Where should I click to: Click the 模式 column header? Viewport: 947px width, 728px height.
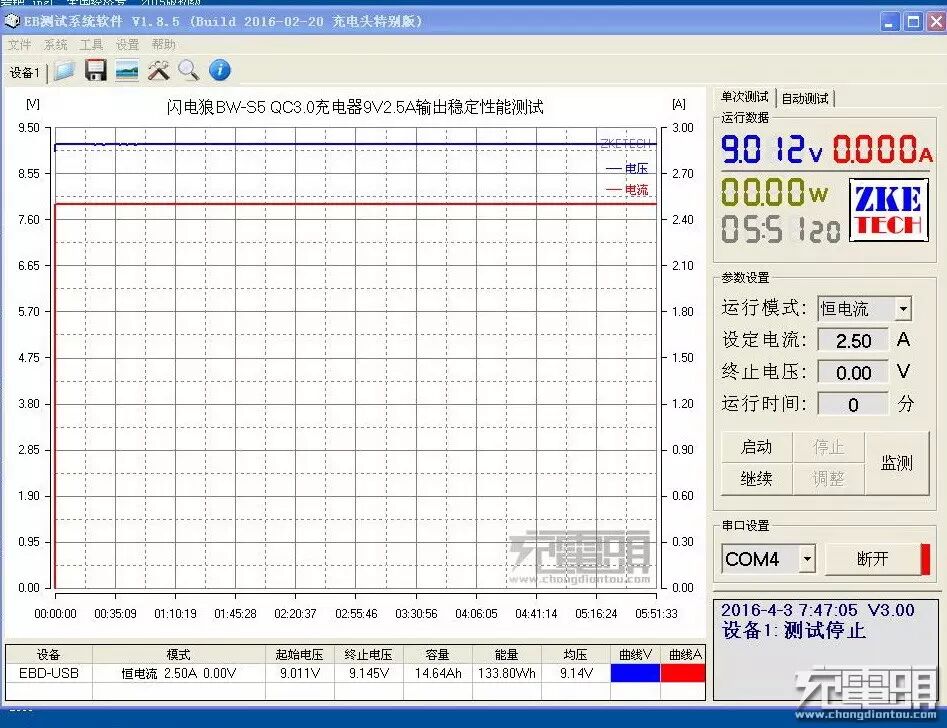tap(178, 655)
